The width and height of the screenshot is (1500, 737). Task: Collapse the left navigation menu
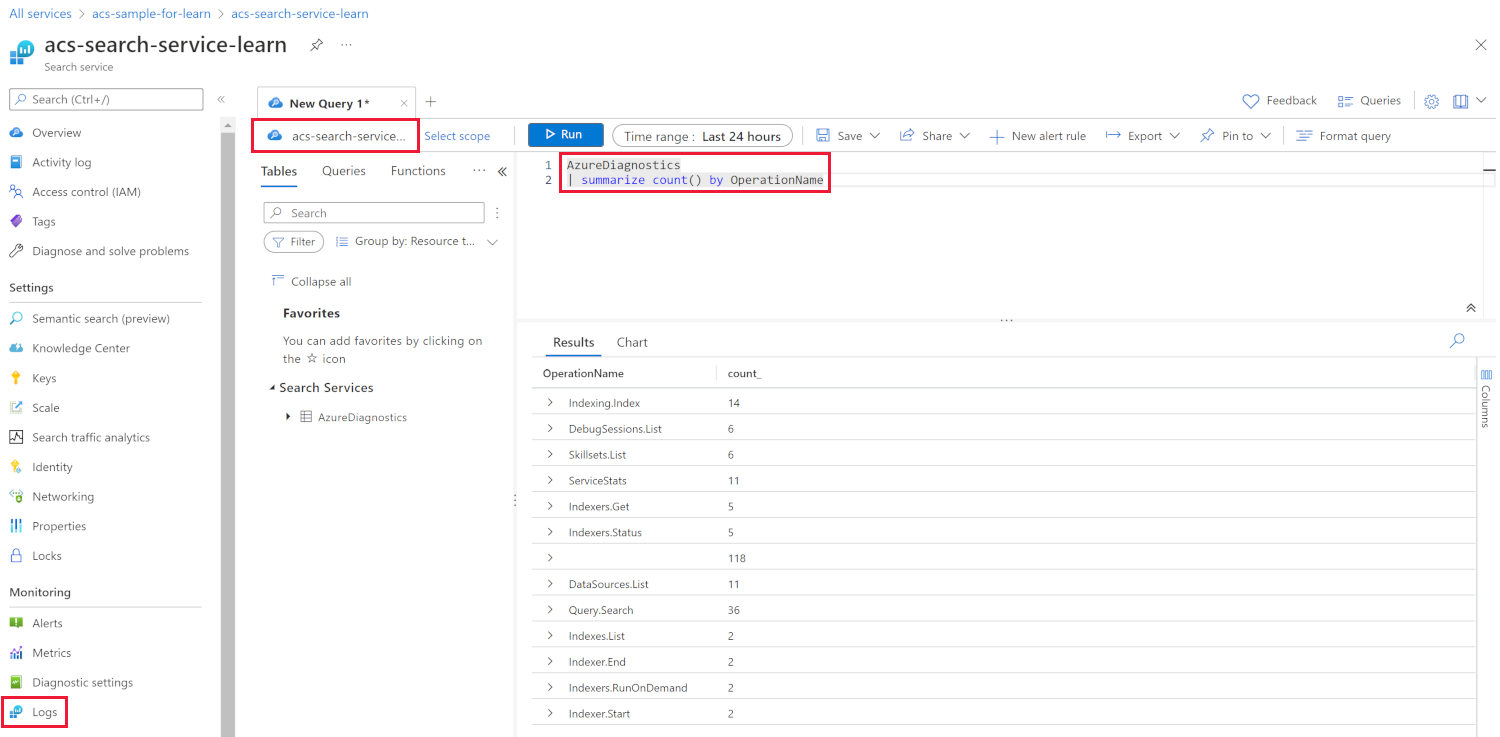[221, 99]
